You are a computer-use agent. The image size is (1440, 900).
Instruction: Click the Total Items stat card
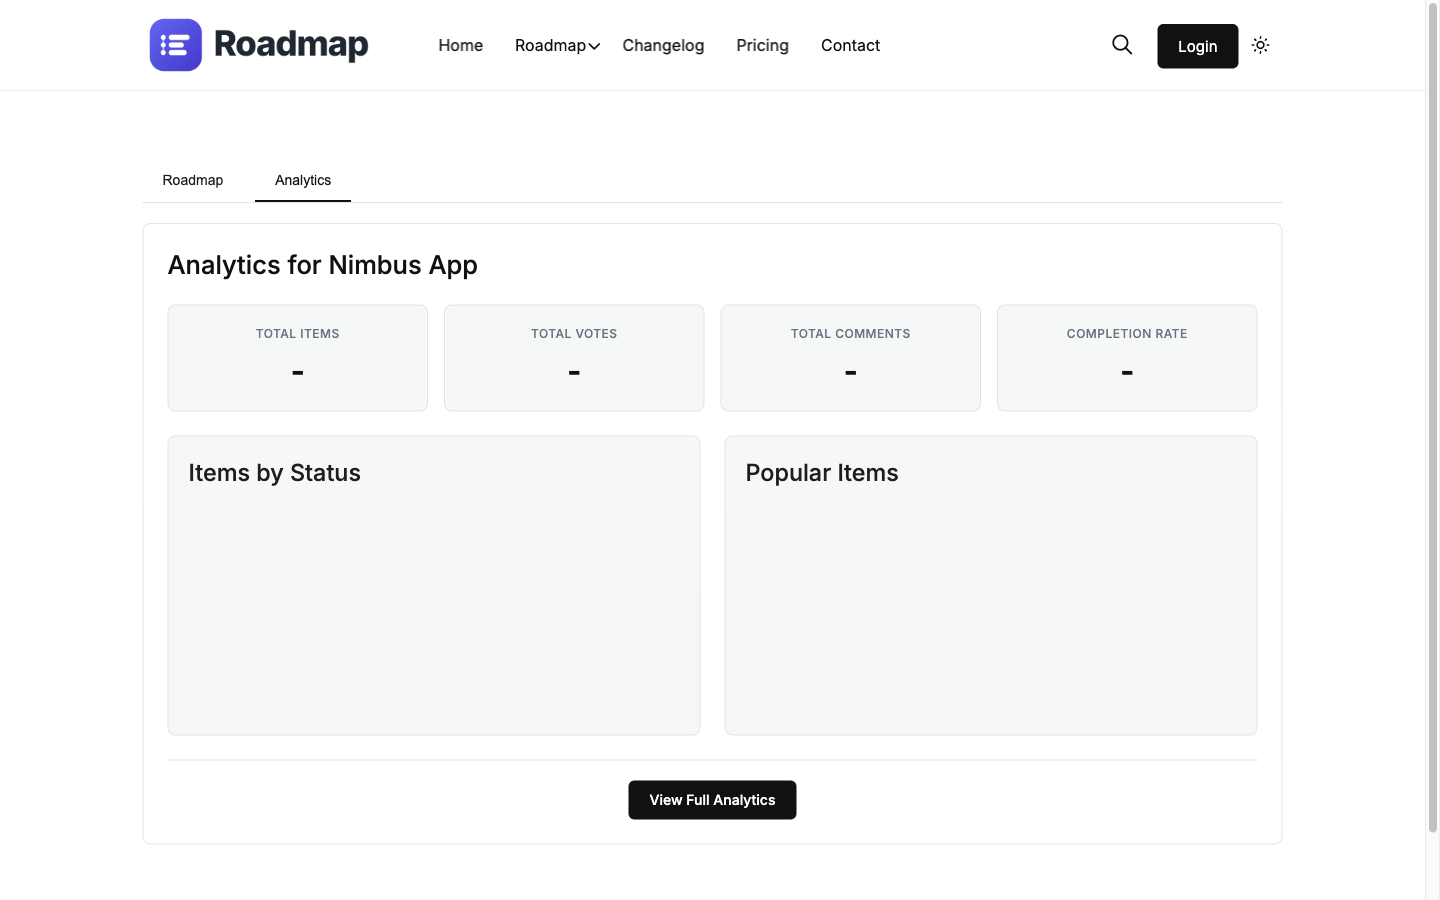click(x=297, y=358)
